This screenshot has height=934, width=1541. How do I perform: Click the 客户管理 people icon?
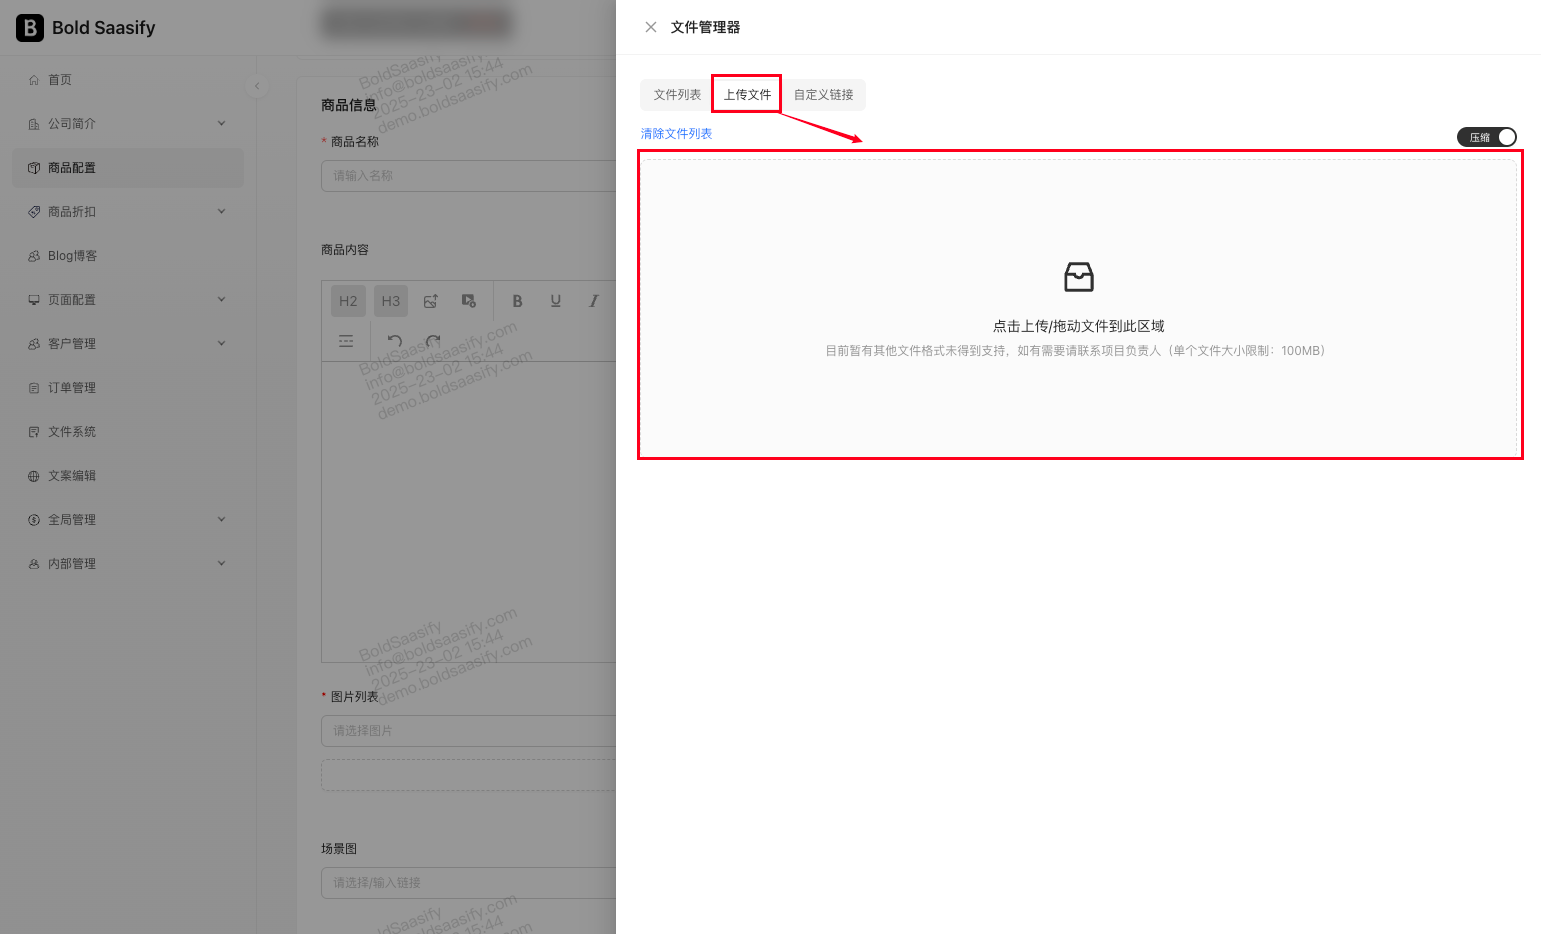(x=34, y=344)
